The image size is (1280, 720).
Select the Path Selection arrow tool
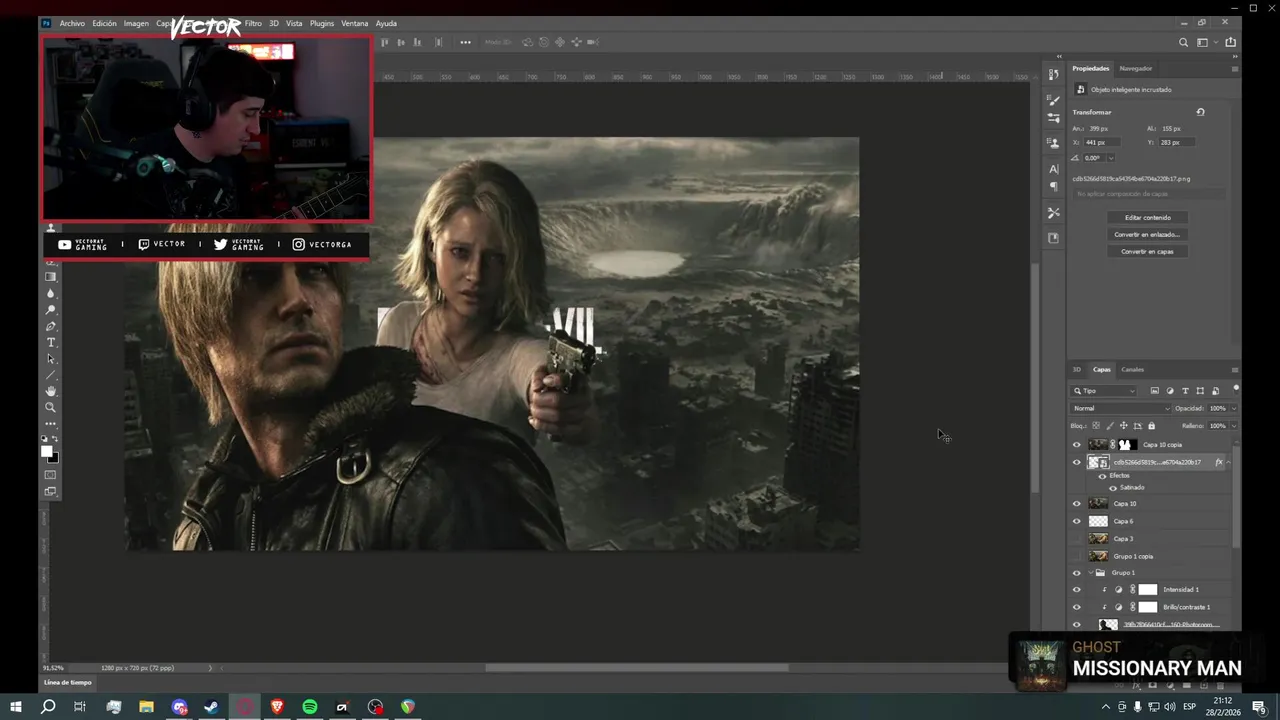click(51, 359)
